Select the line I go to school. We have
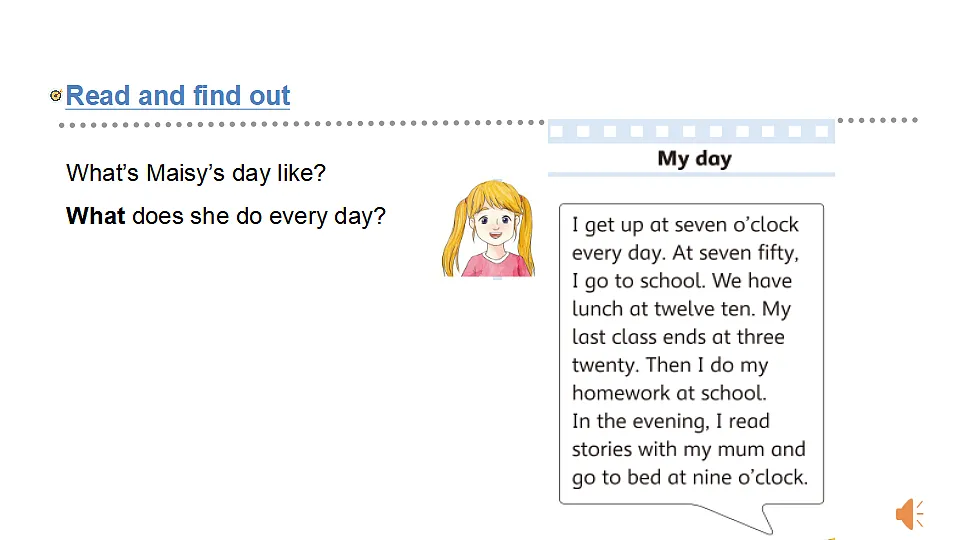Screen dimensions: 960x540 pos(682,282)
